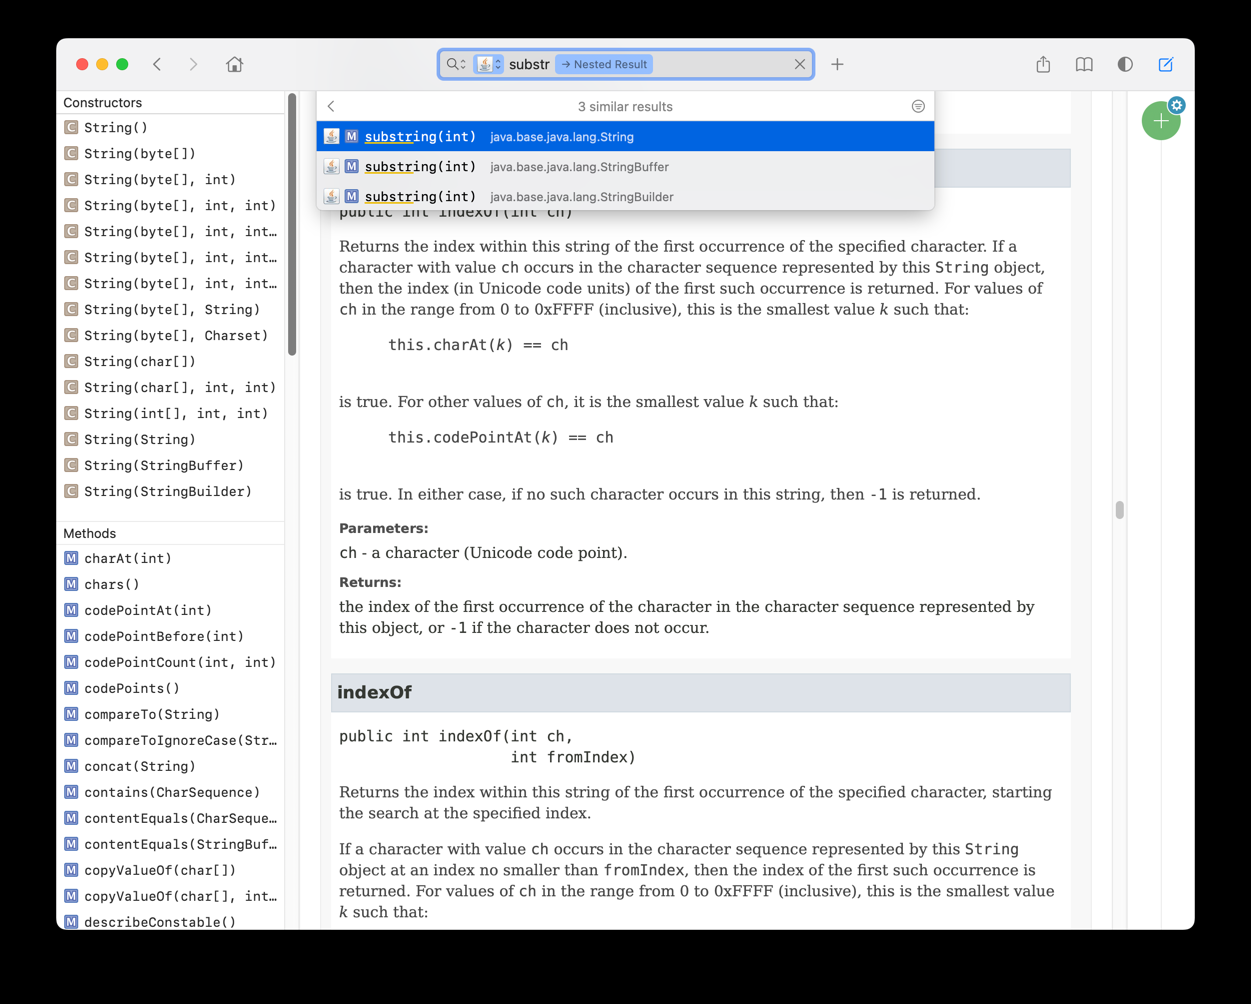This screenshot has width=1251, height=1004.
Task: Click the green plus button with gear
Action: 1161,120
